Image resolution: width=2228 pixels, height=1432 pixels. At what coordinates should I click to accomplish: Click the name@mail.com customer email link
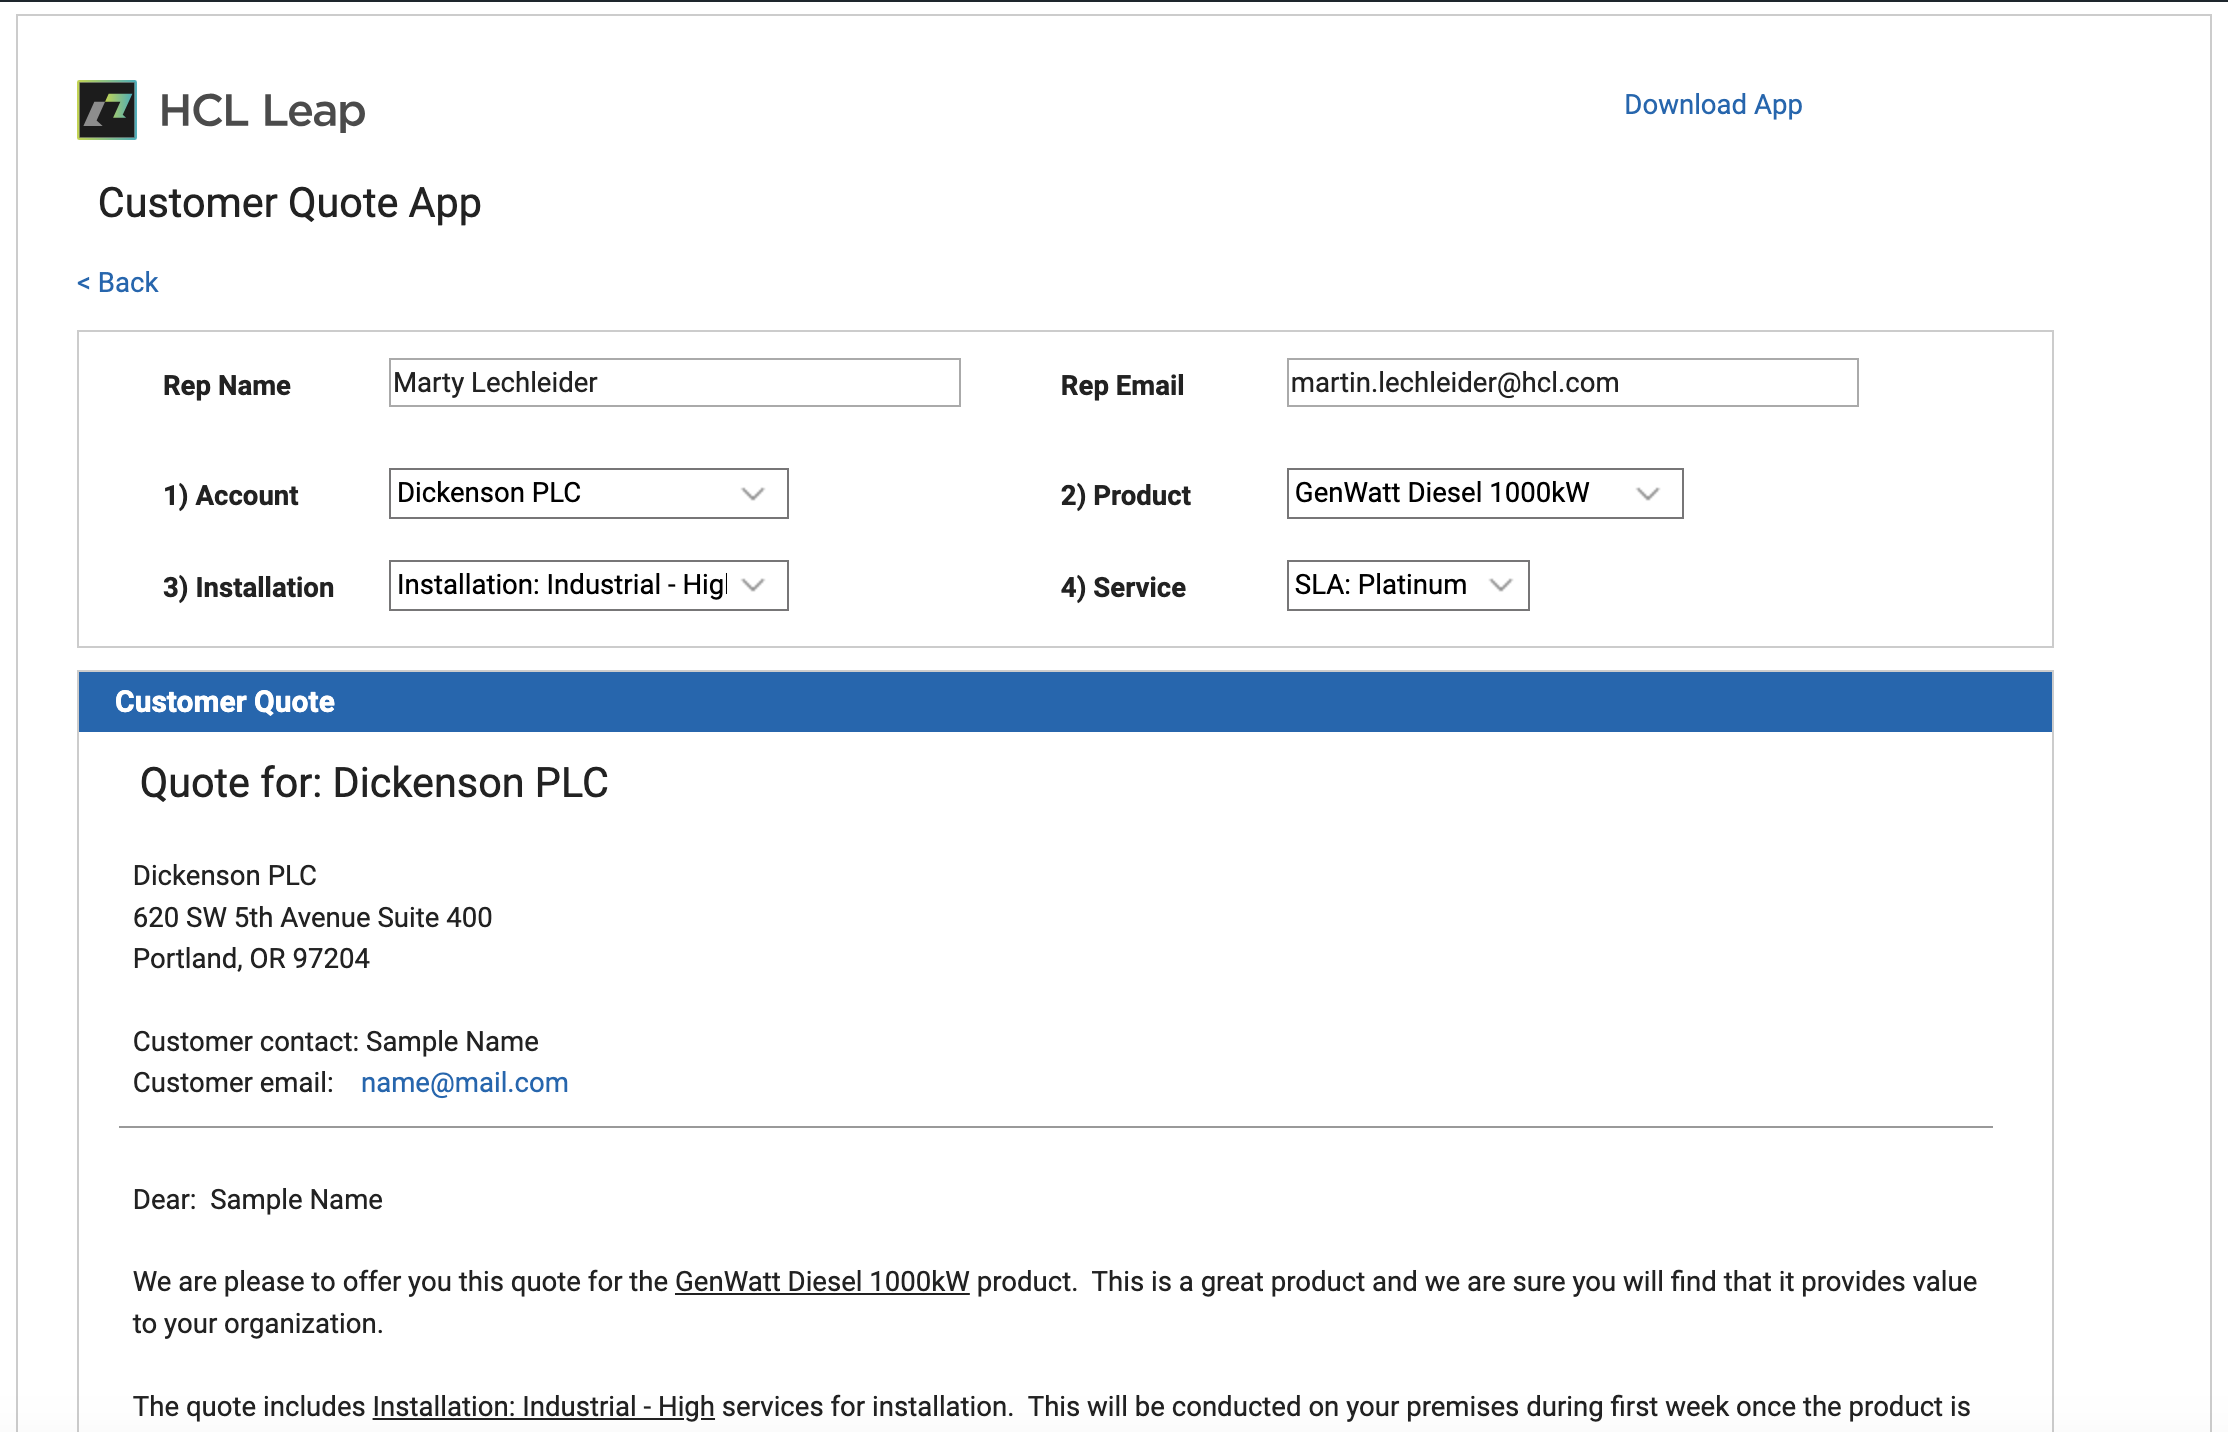click(464, 1083)
